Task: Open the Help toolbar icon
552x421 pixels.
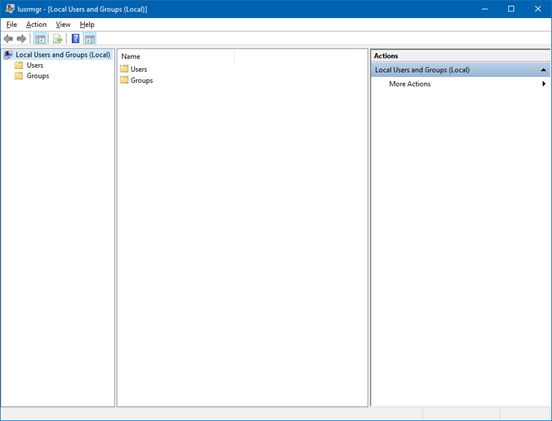Action: (75, 38)
